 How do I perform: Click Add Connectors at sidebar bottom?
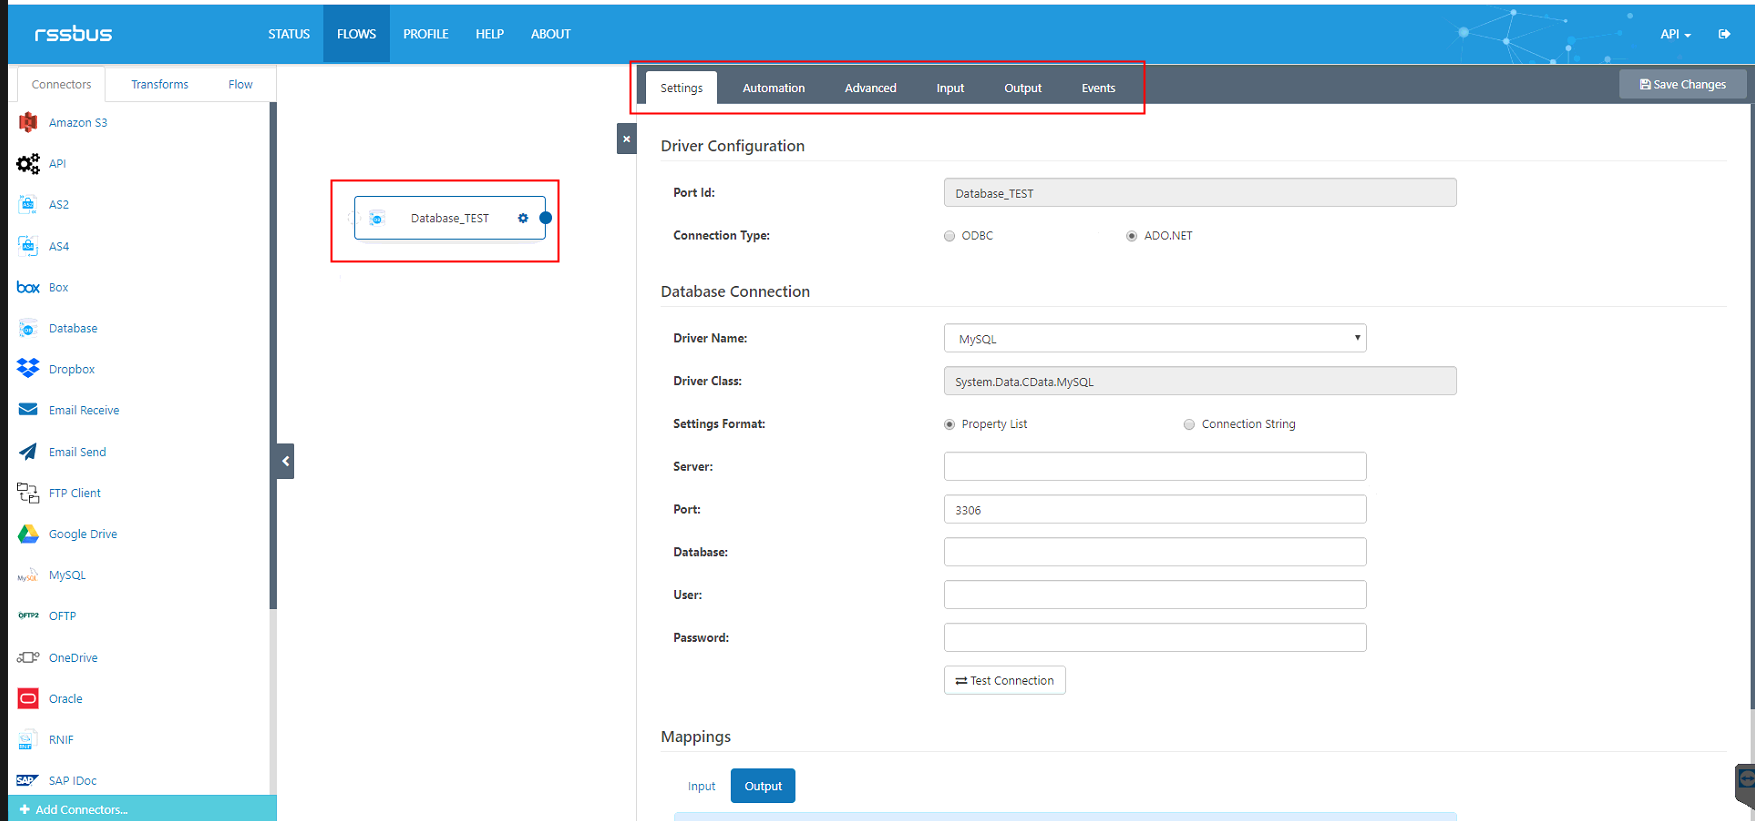(x=142, y=809)
